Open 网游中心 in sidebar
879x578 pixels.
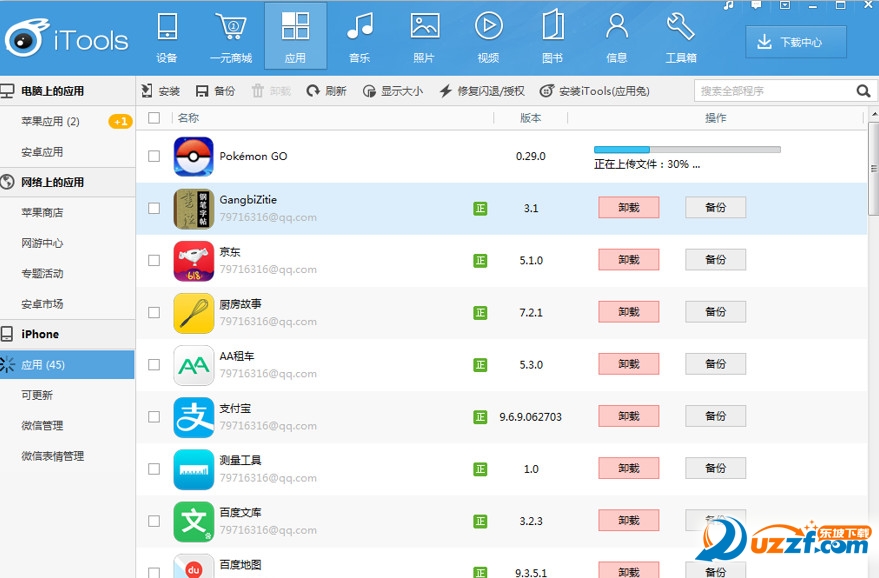tap(42, 243)
